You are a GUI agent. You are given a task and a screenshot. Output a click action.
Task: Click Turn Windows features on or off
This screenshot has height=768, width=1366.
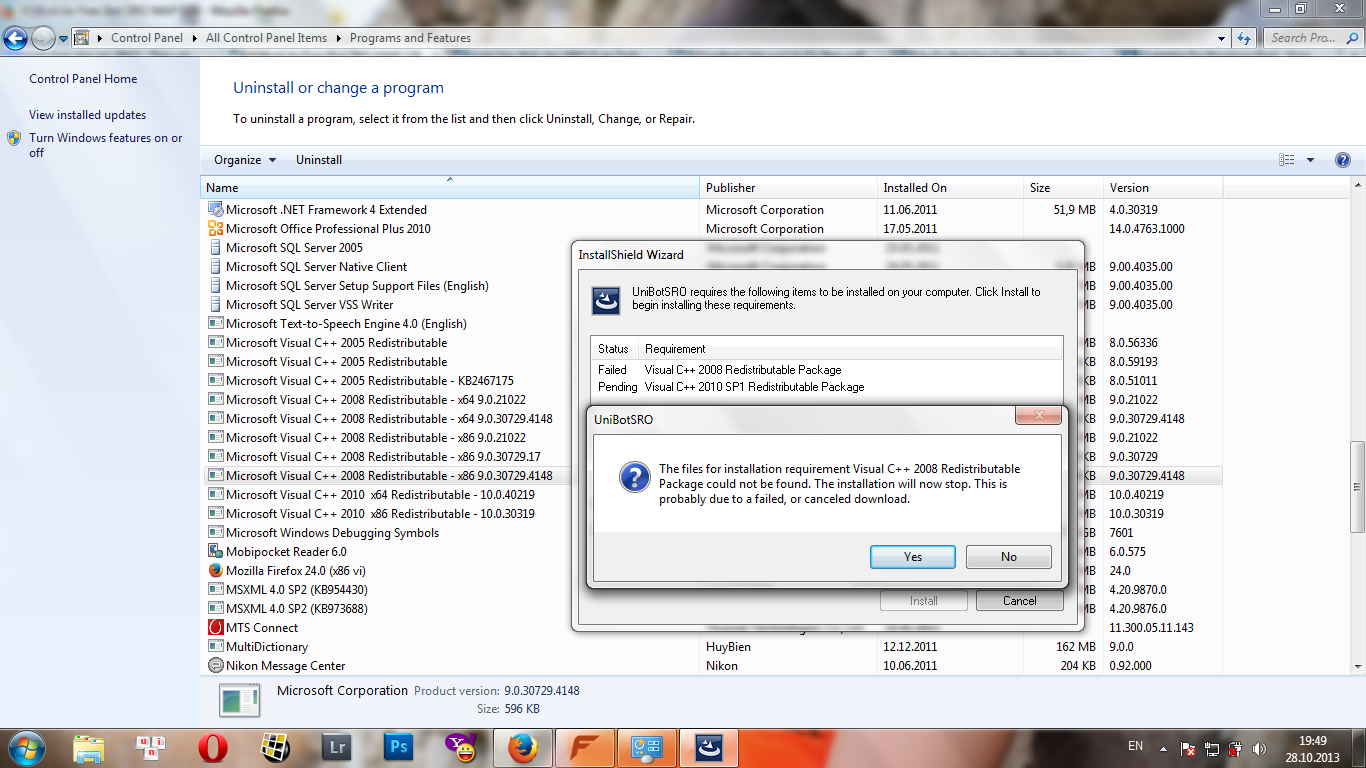click(105, 145)
